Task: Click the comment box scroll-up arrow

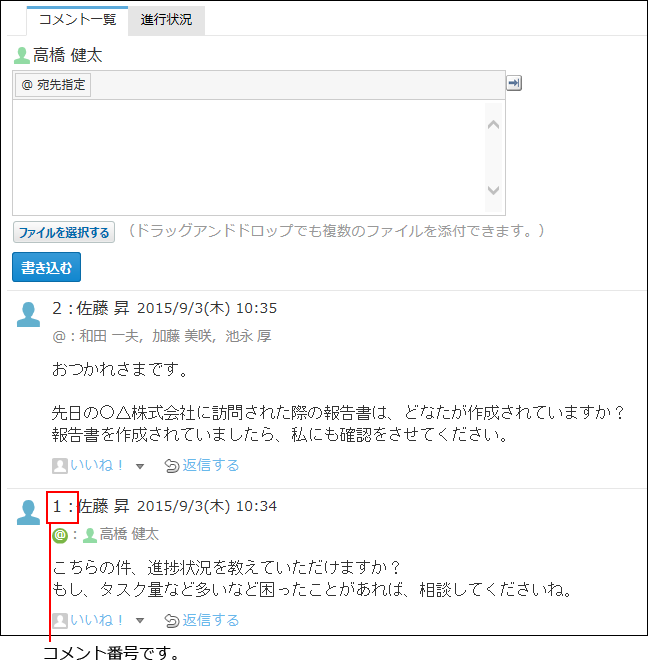Action: point(493,125)
